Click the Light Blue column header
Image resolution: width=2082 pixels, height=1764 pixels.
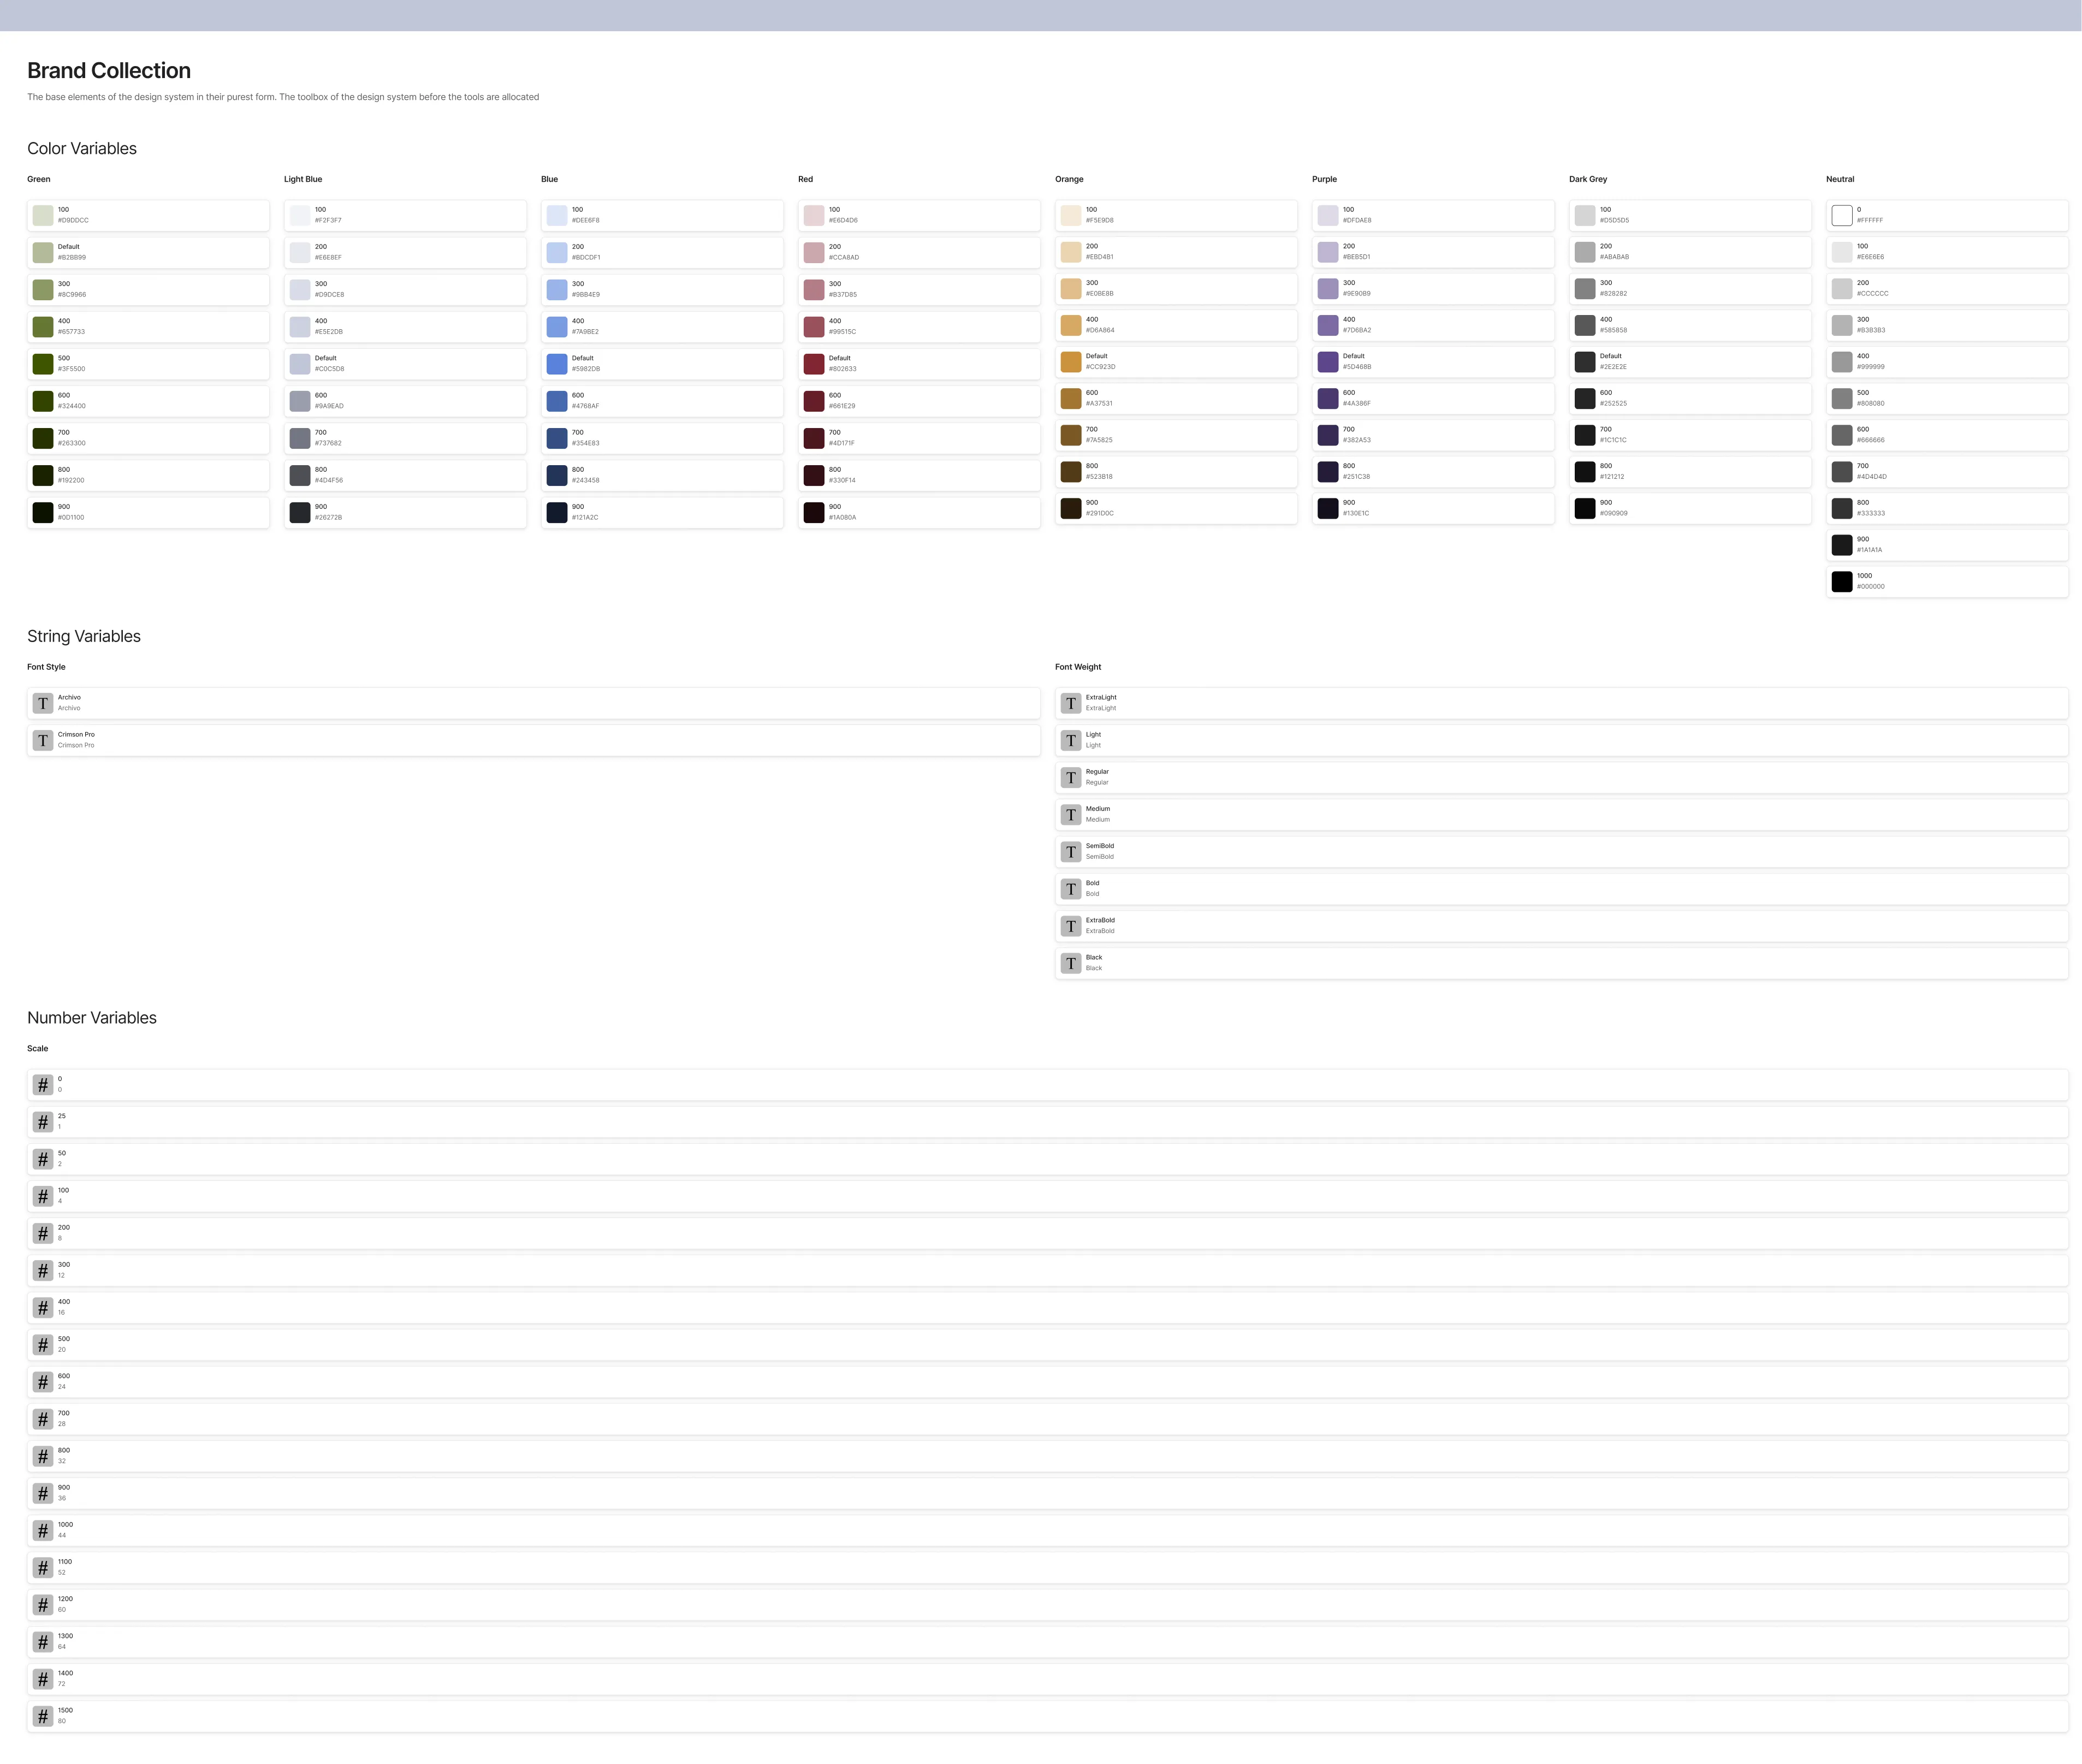pyautogui.click(x=303, y=179)
